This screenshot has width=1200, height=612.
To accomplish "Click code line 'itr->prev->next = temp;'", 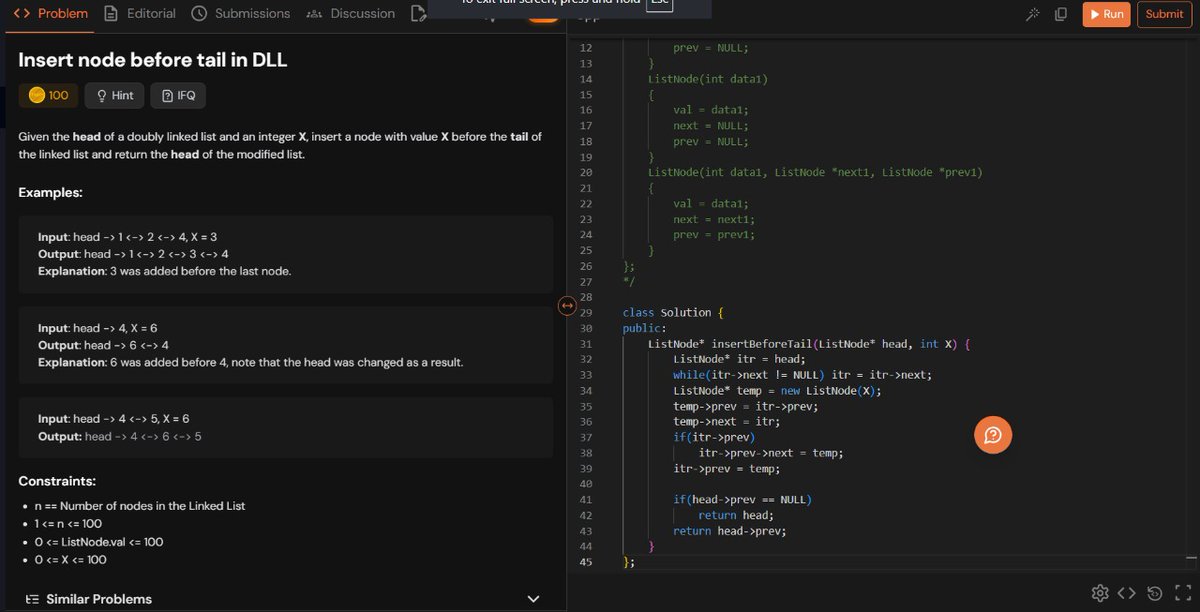I will tap(770, 453).
